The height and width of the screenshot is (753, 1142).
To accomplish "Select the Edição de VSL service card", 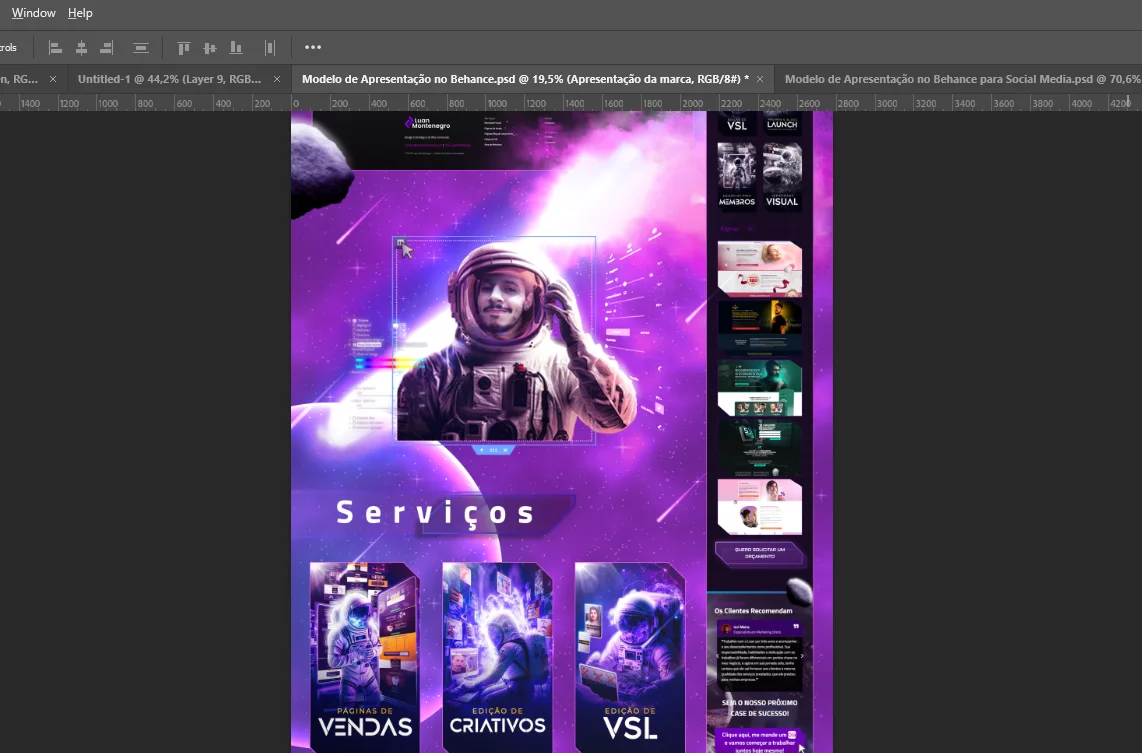I will 629,655.
